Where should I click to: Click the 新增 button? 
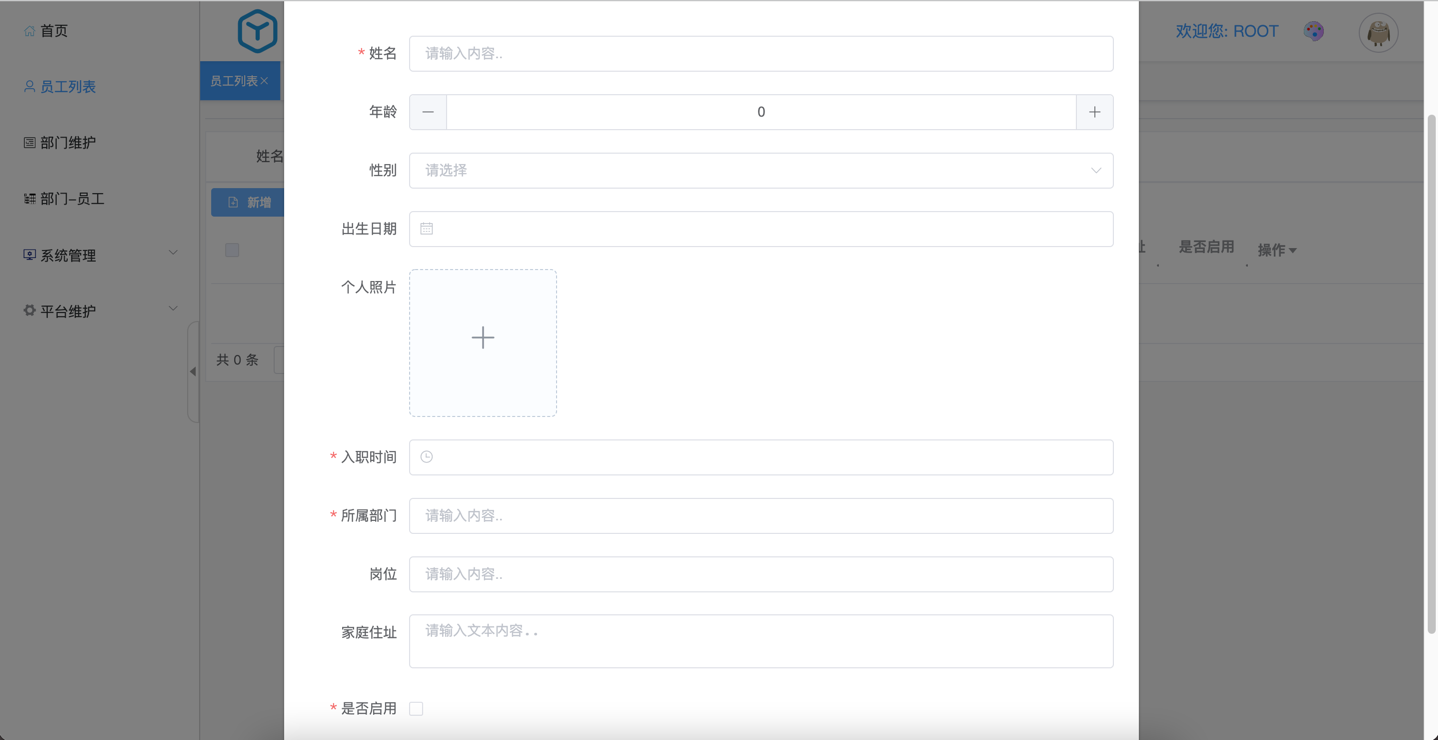point(249,202)
